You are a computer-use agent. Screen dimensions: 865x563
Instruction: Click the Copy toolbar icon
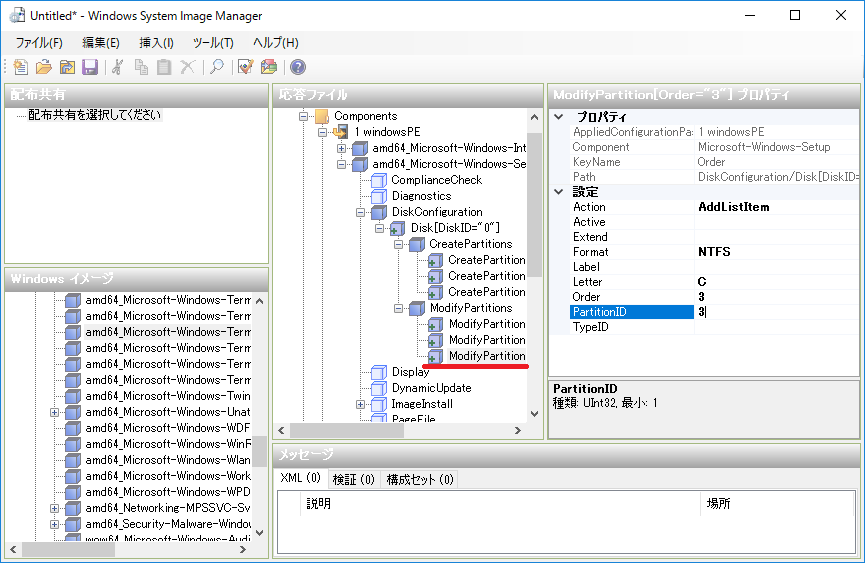(x=141, y=67)
